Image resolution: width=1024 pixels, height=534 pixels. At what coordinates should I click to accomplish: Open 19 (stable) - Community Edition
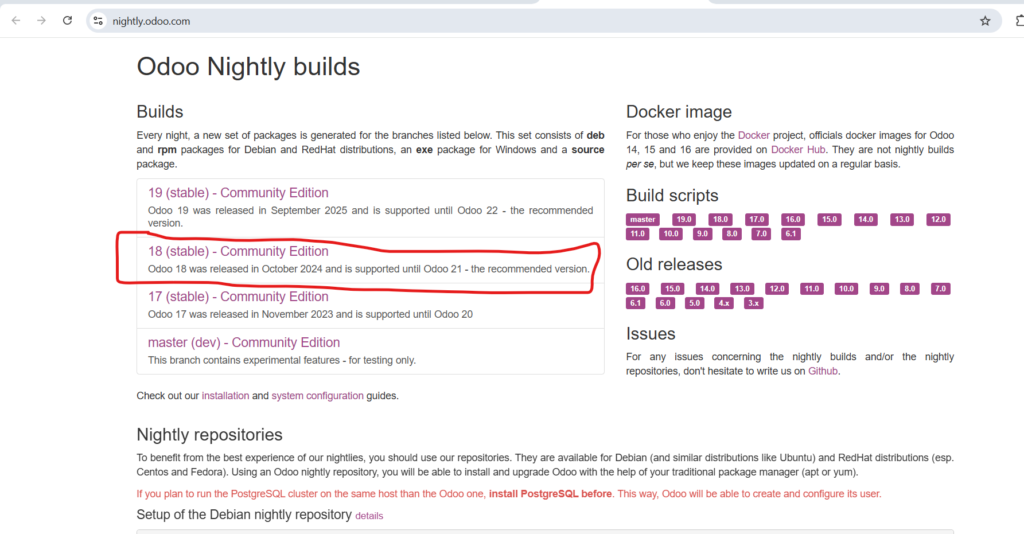(238, 193)
